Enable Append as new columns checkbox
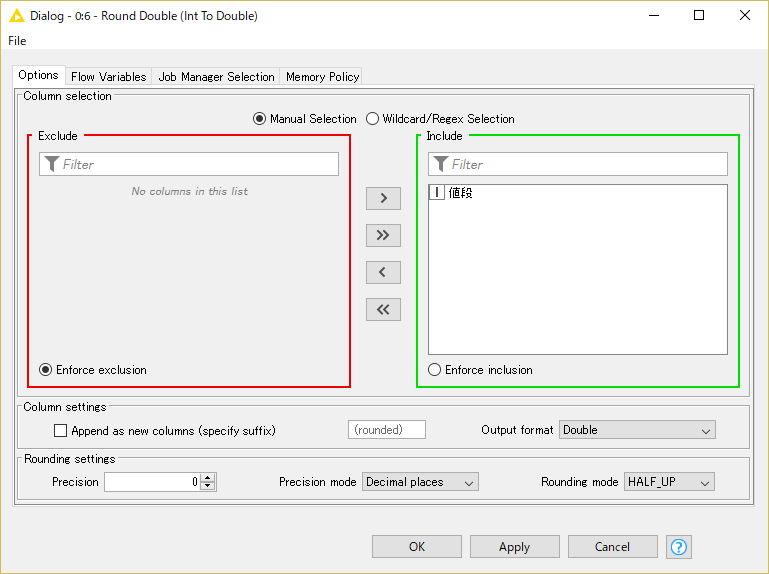The image size is (769, 574). click(60, 431)
